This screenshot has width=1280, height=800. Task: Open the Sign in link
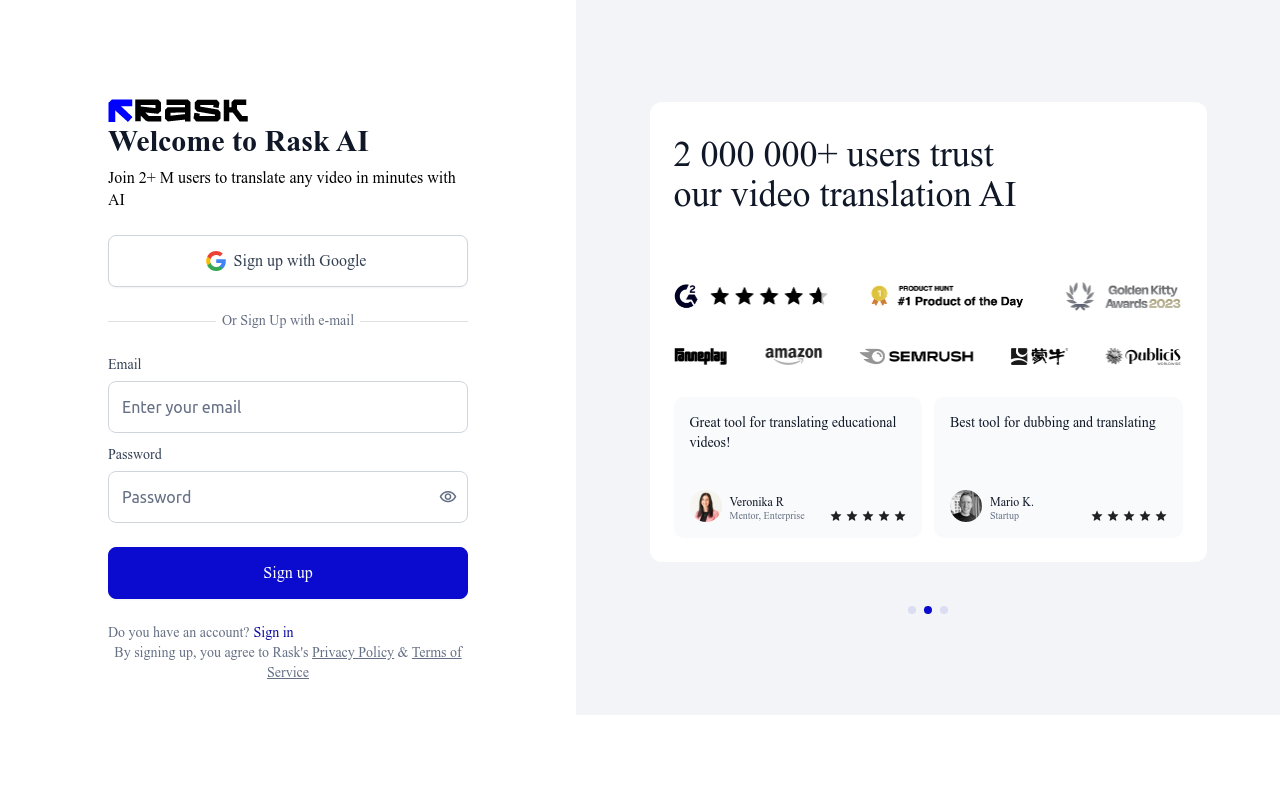pyautogui.click(x=273, y=632)
